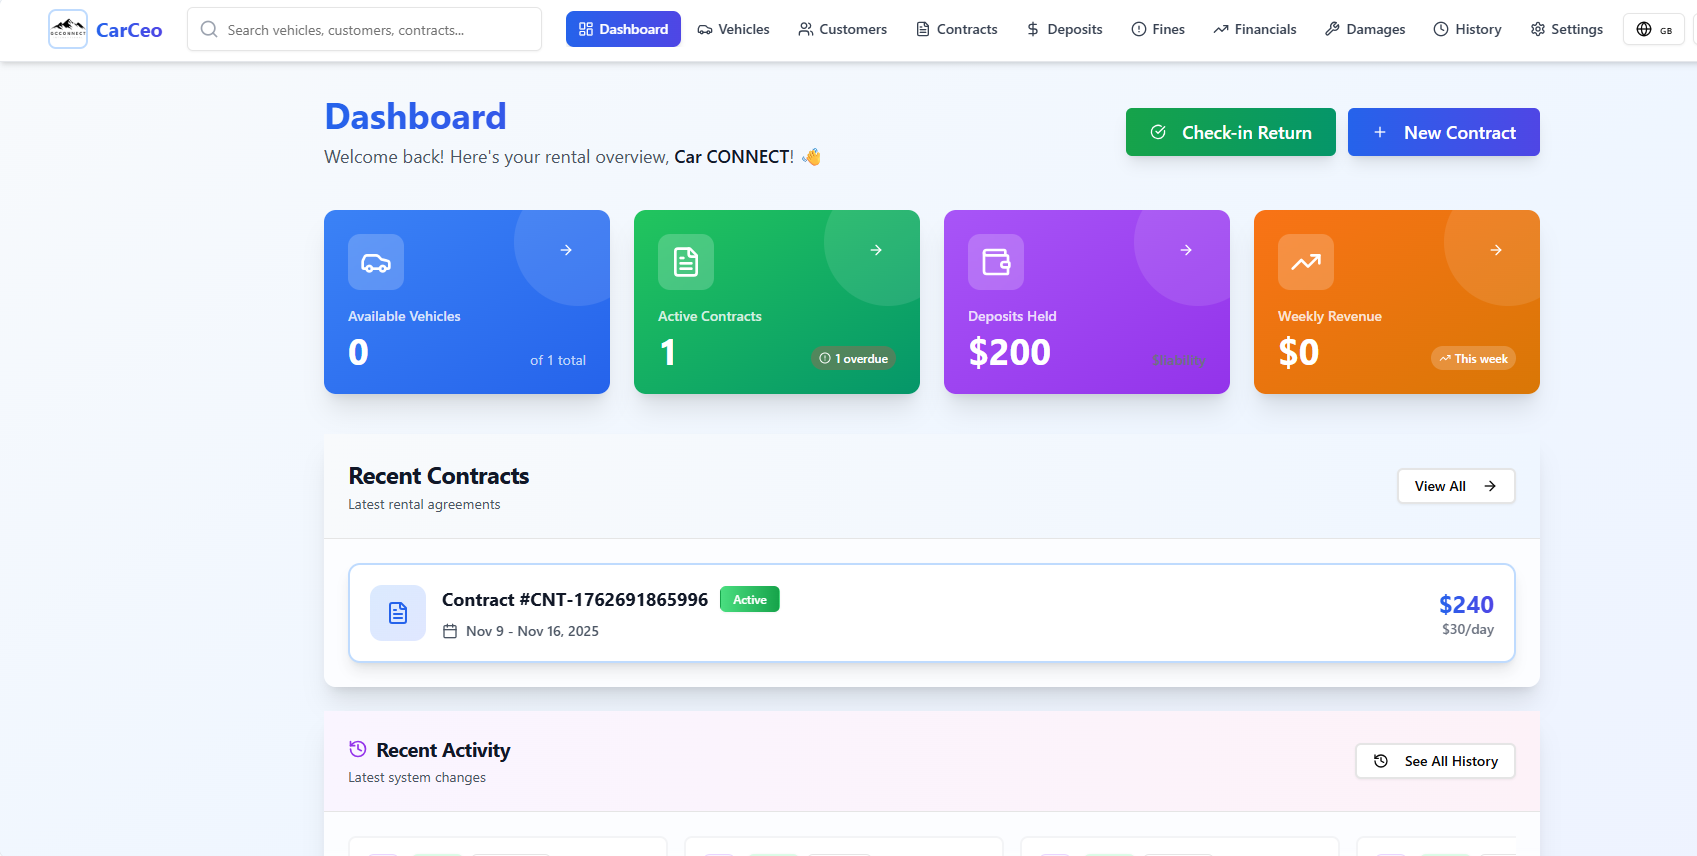Click the arrow on Deposits Held card
1697x856 pixels.
(x=1186, y=250)
